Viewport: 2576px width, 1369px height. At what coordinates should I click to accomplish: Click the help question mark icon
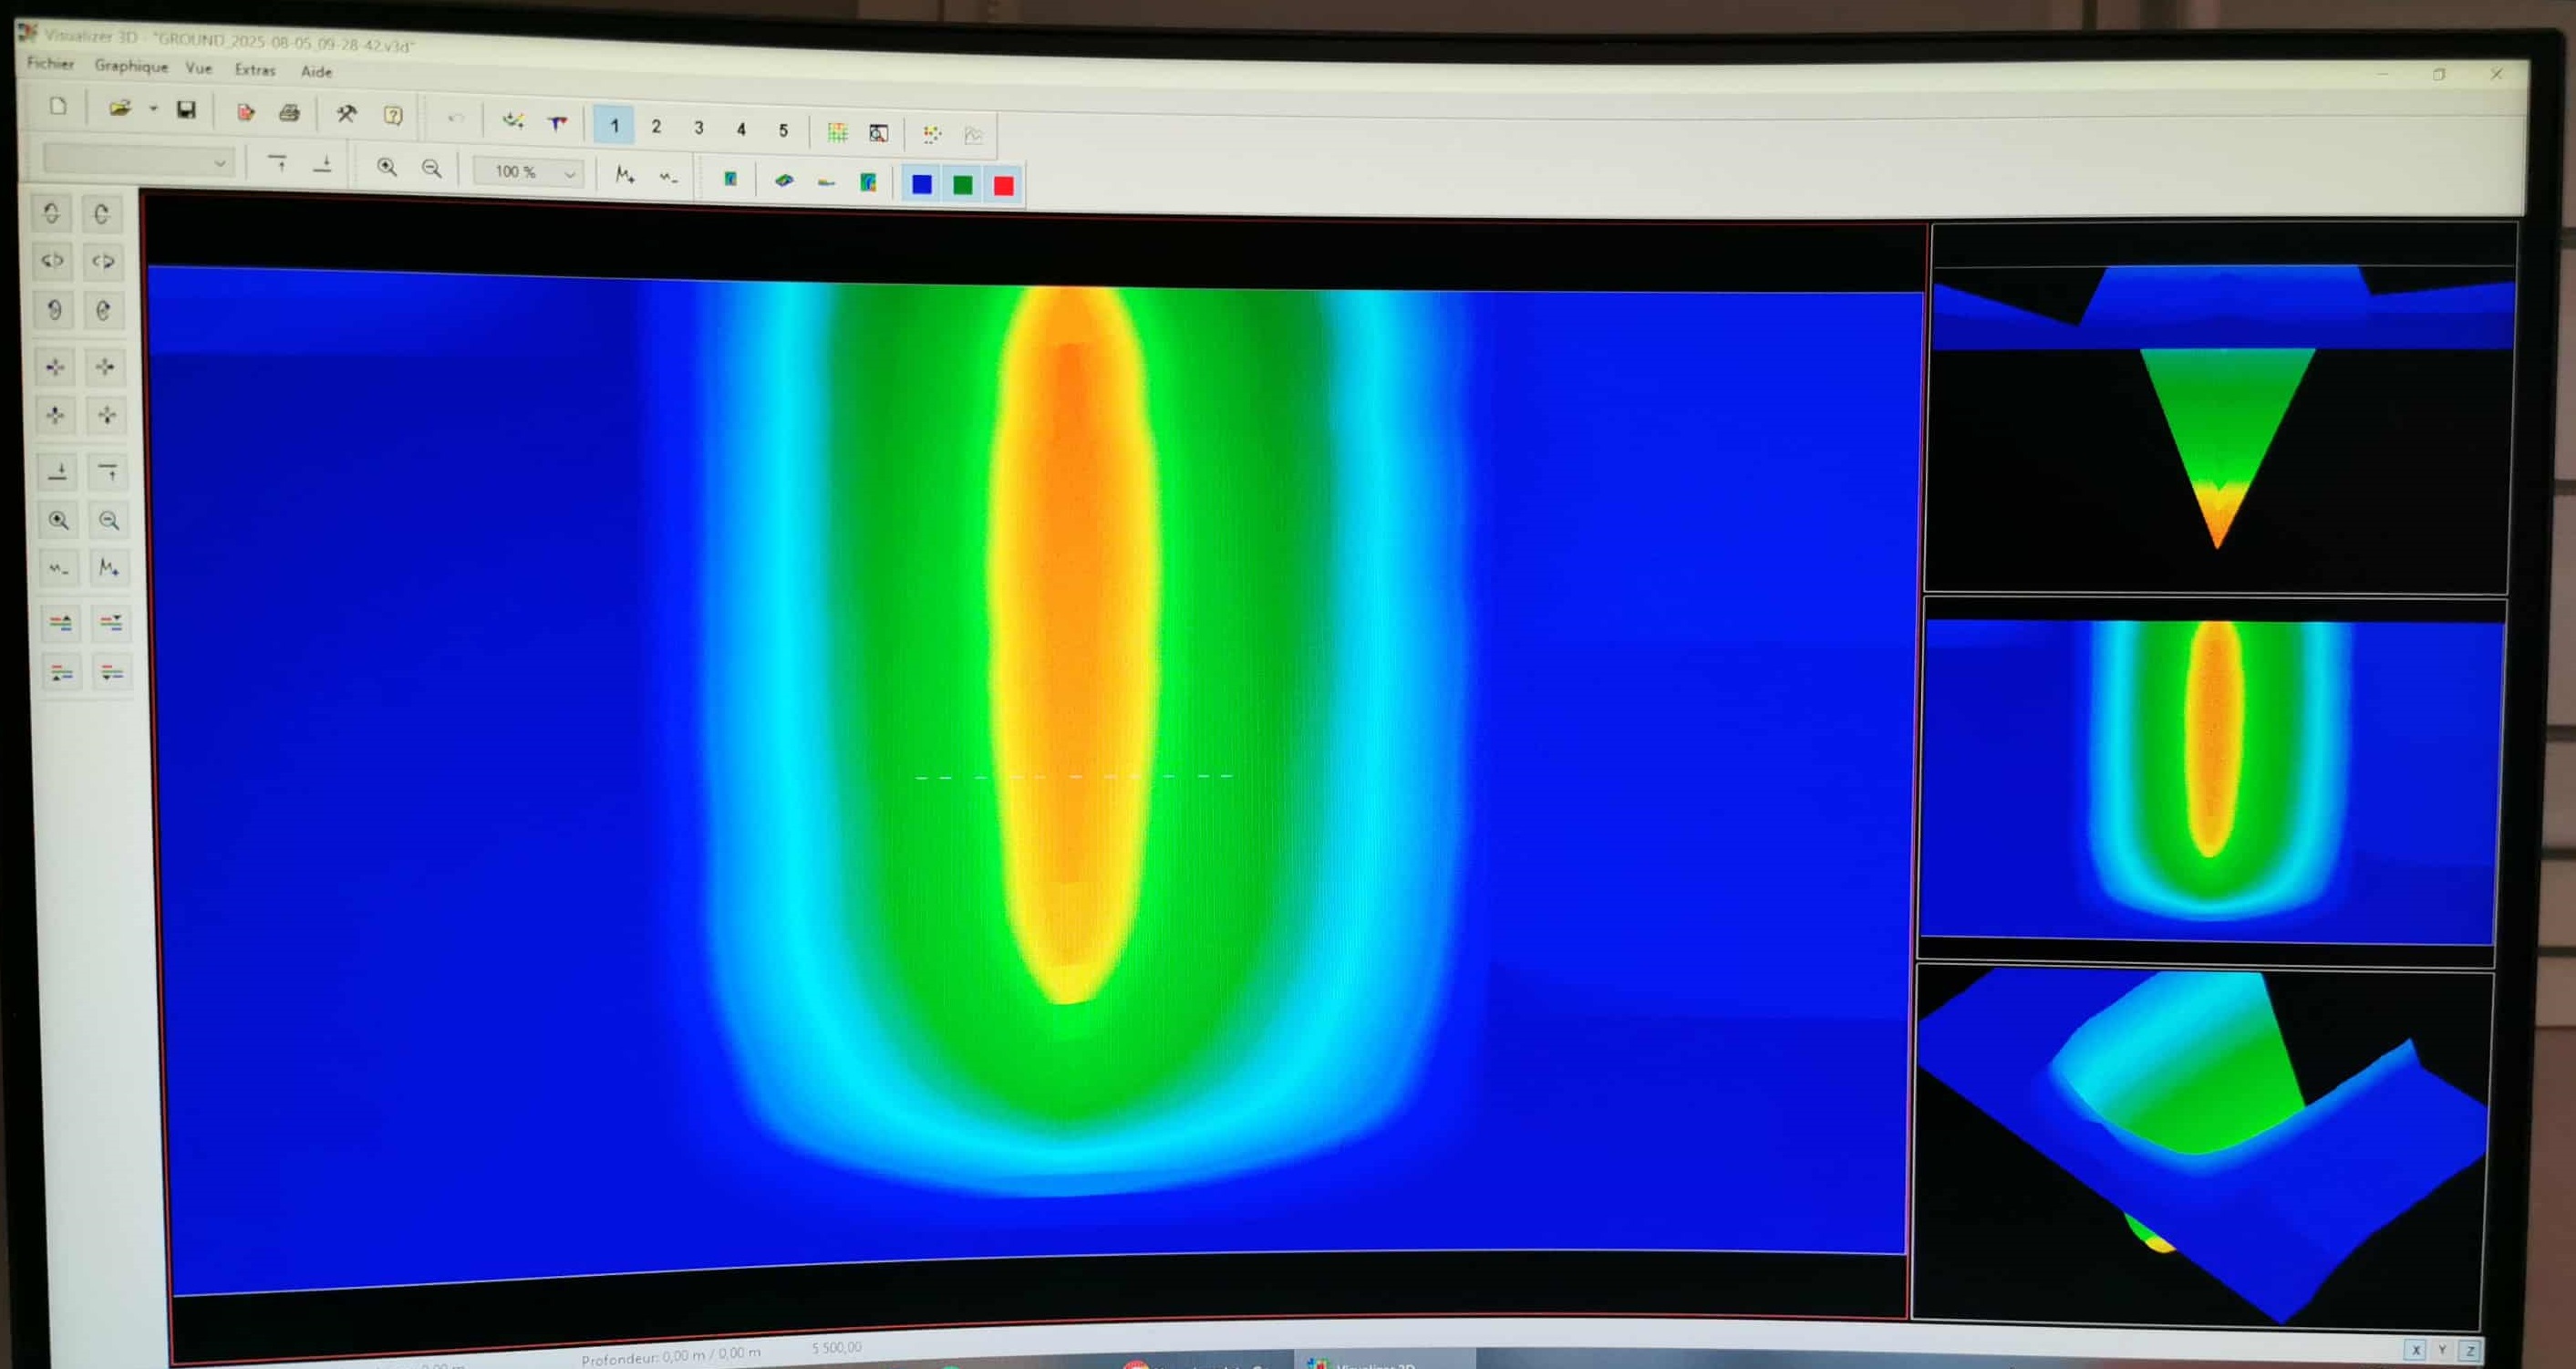pyautogui.click(x=393, y=116)
